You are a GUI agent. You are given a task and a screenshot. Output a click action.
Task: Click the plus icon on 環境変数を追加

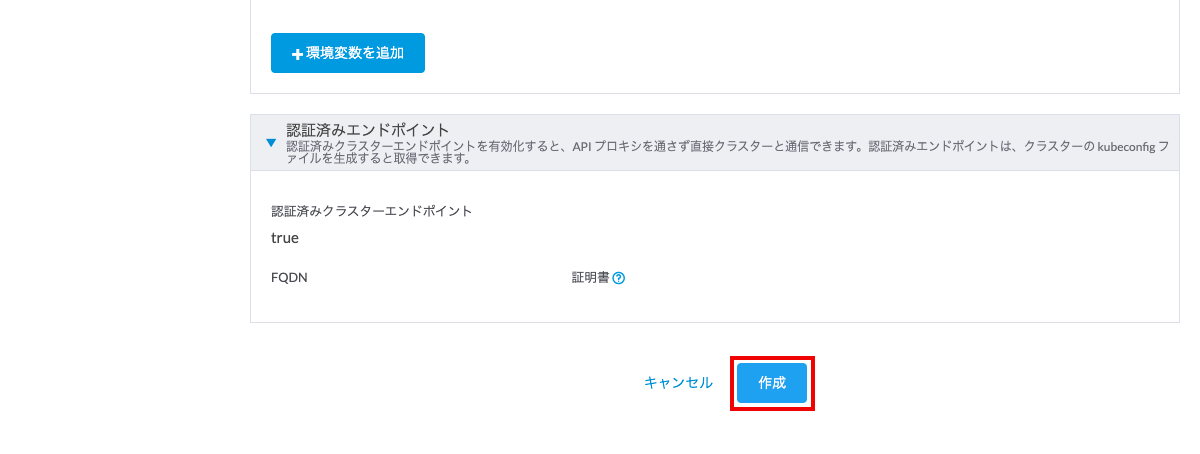click(297, 54)
